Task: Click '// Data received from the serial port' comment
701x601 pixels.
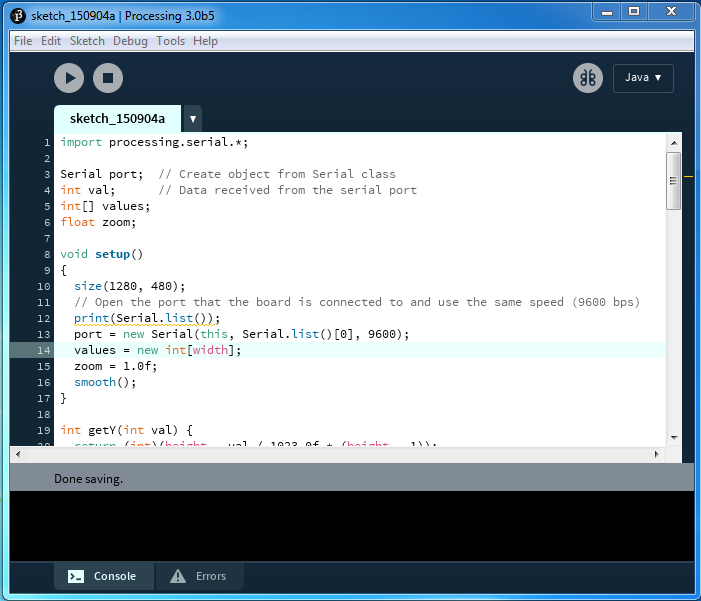Action: pos(287,190)
